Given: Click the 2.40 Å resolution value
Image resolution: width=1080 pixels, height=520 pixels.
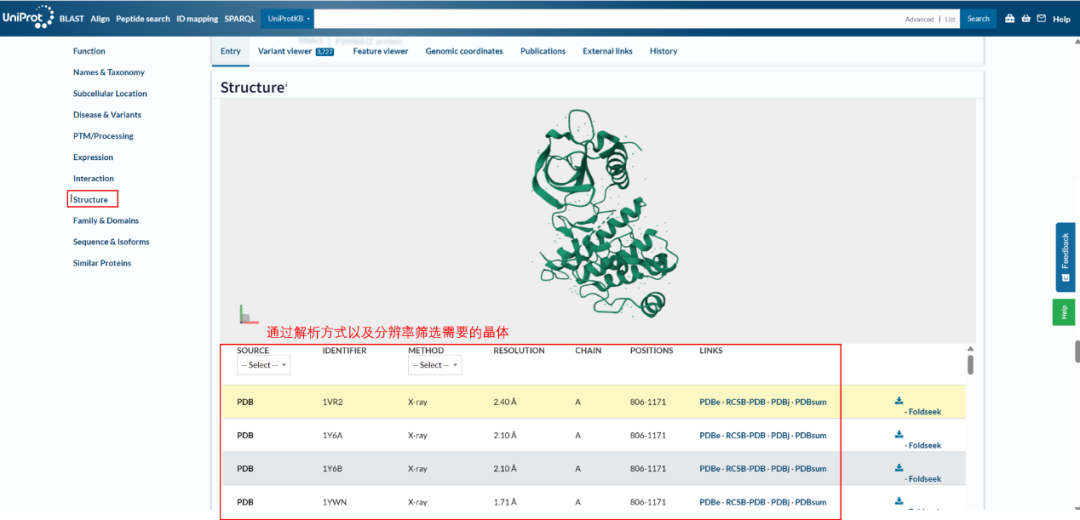Looking at the screenshot, I should click(x=506, y=402).
